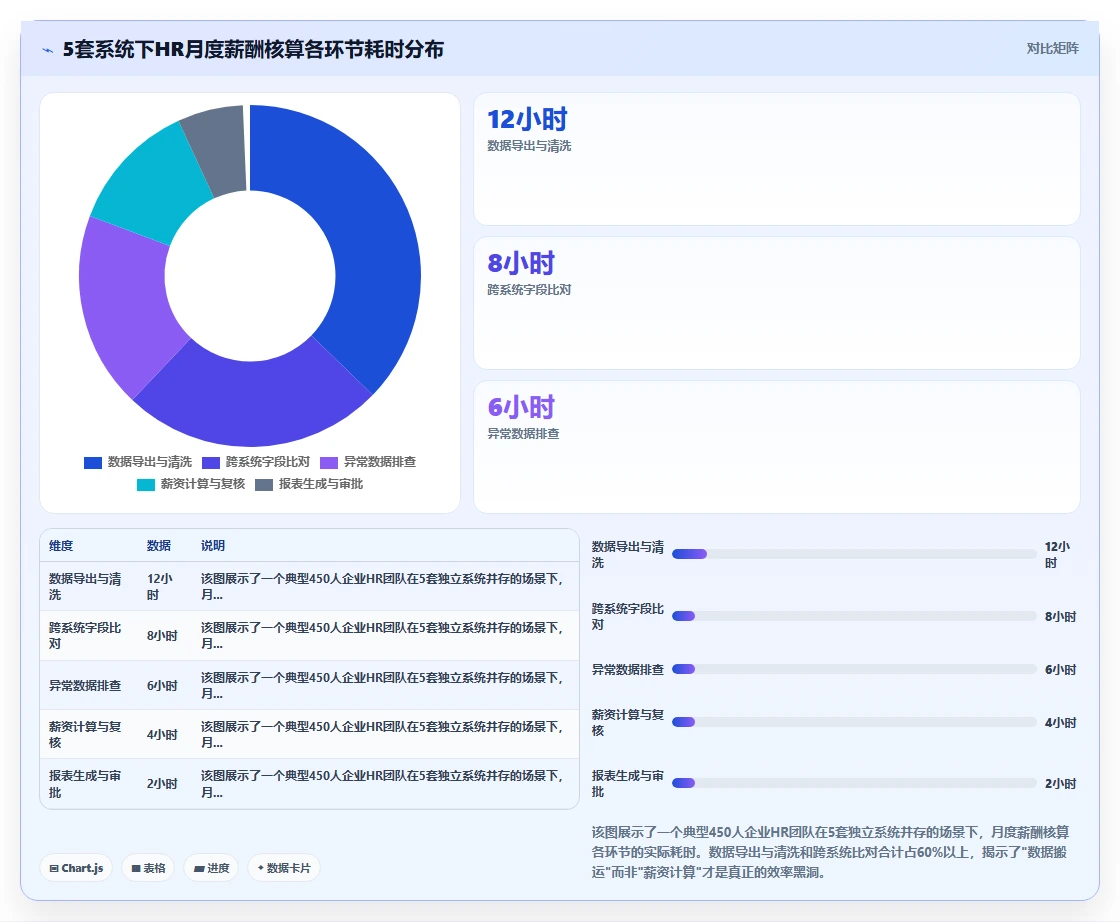Click the 4小时 table cell
This screenshot has height=922, width=1120.
click(162, 734)
